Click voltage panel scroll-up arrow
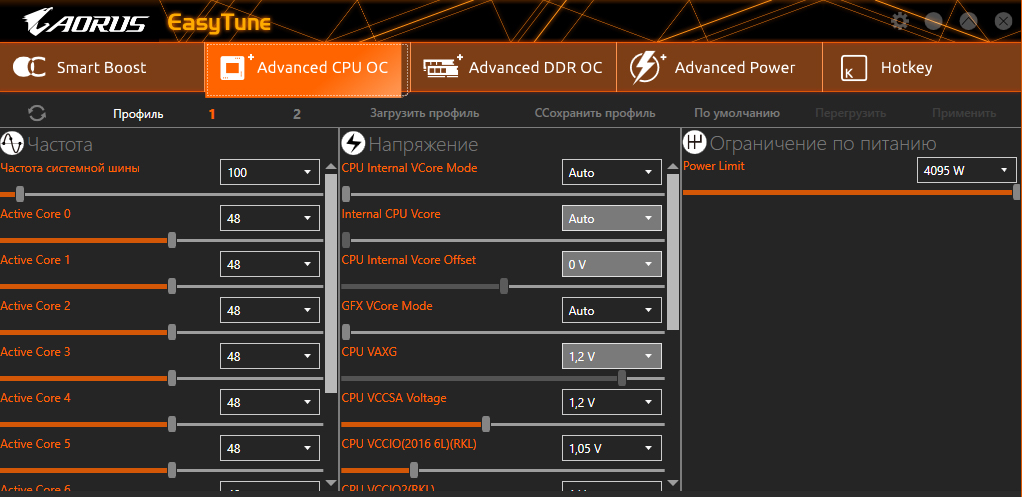The height and width of the screenshot is (497, 1022). (x=673, y=167)
